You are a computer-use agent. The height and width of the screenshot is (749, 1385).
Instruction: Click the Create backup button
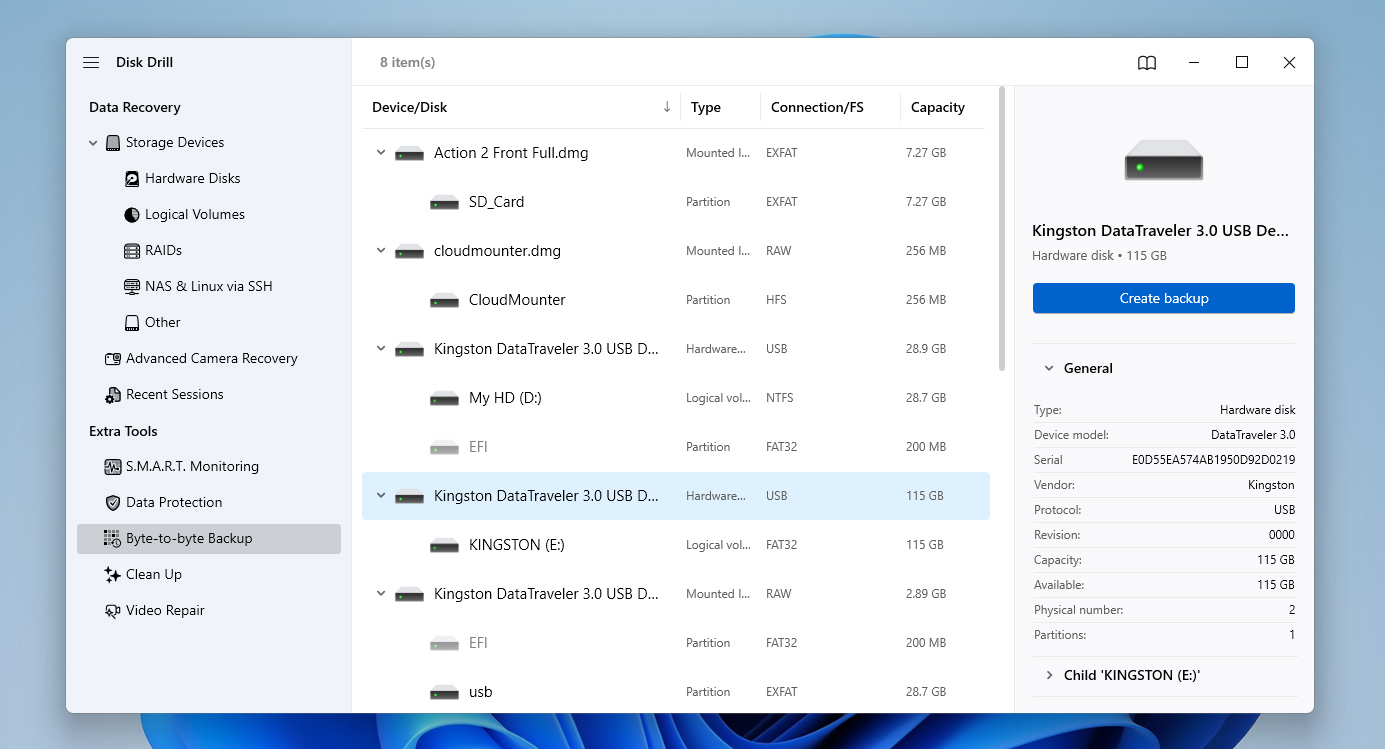click(1163, 297)
